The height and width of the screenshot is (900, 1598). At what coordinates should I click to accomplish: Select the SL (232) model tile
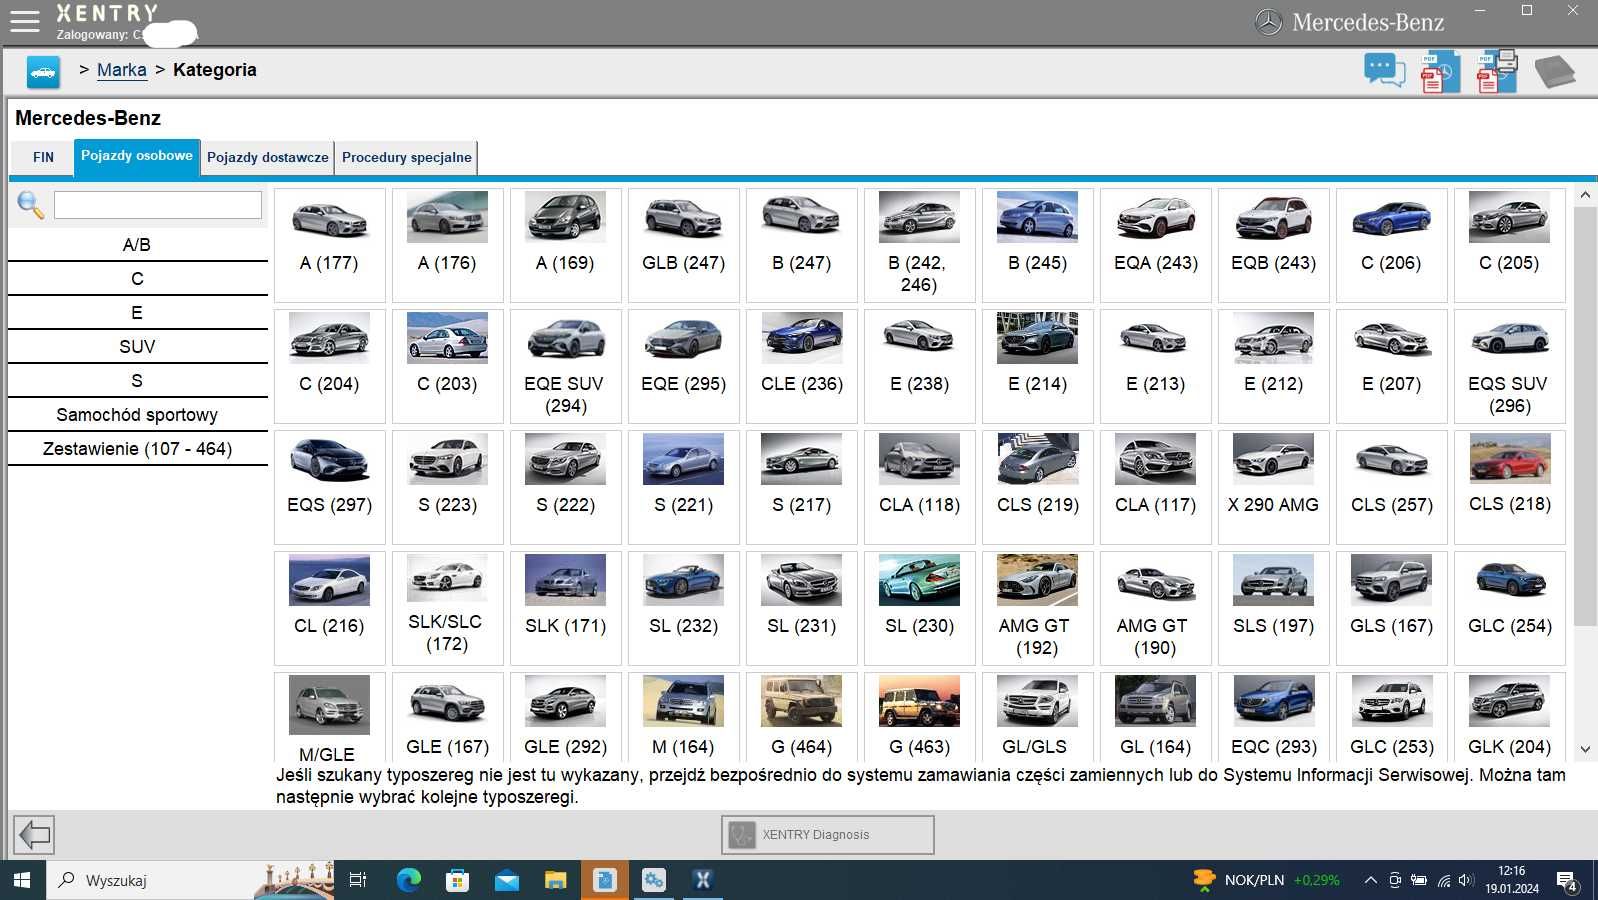pyautogui.click(x=683, y=608)
